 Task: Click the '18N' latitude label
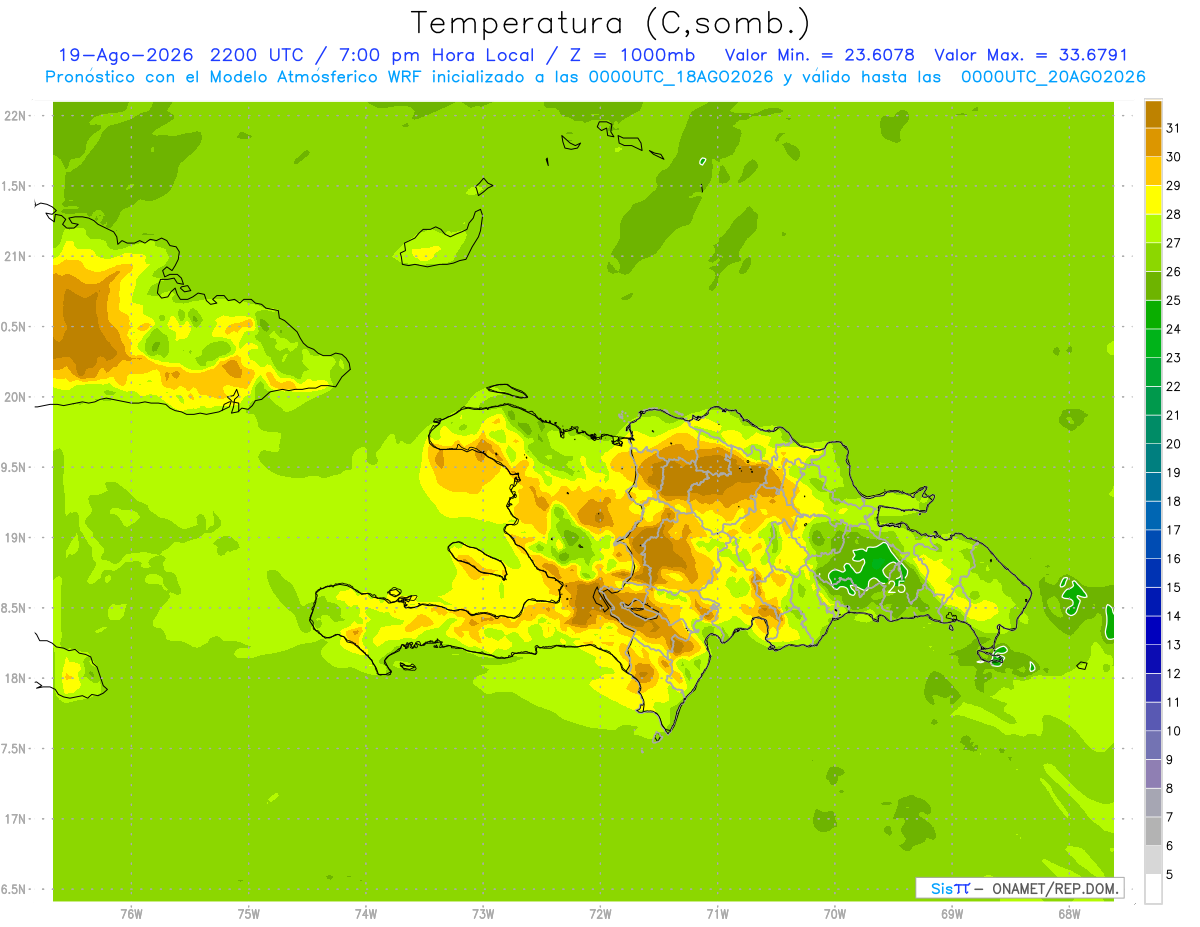16,679
